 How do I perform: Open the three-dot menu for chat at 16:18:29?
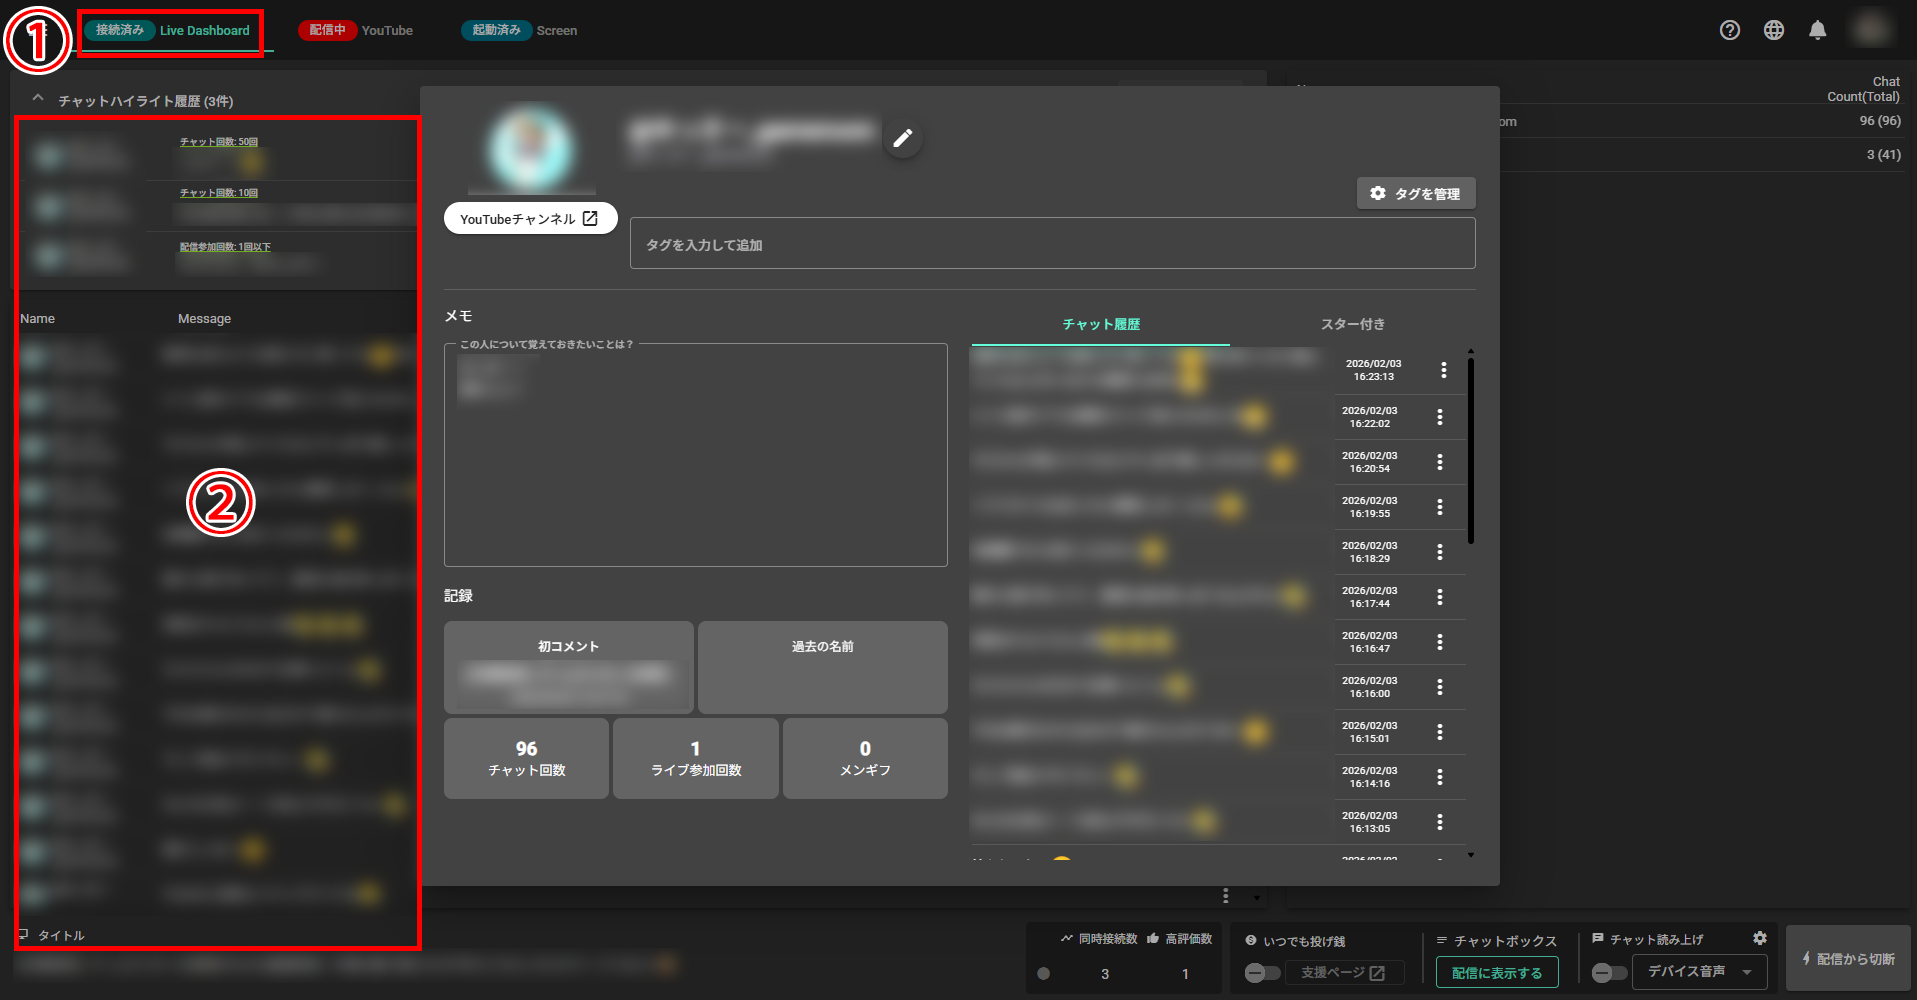tap(1440, 552)
